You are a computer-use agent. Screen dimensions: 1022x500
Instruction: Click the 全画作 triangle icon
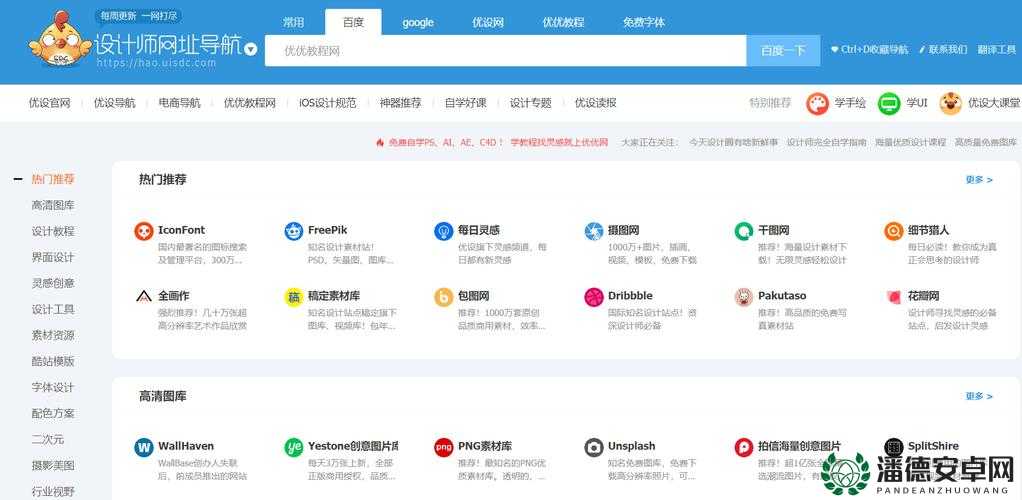(x=143, y=297)
